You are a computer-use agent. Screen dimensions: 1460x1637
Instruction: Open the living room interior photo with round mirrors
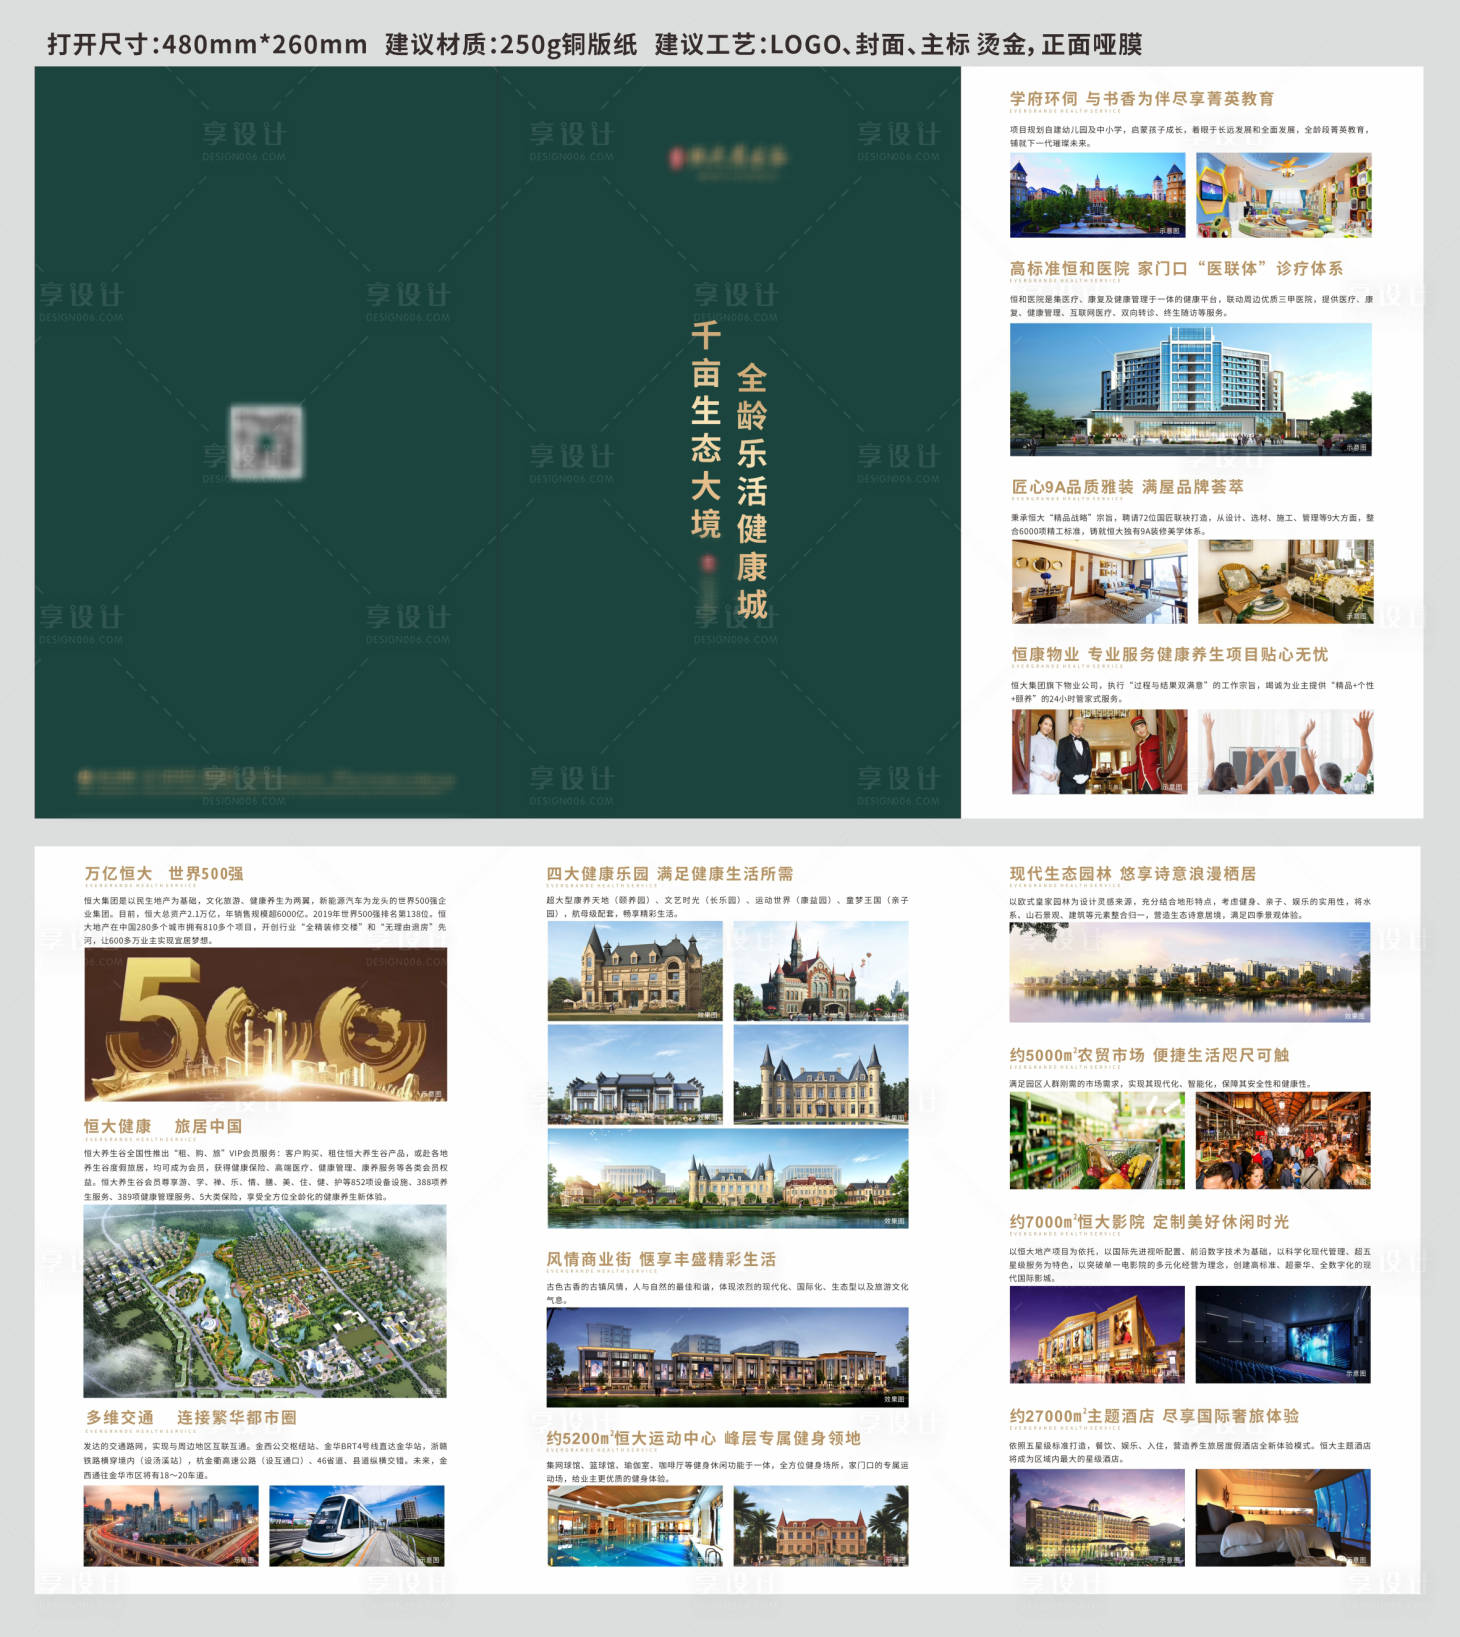[1099, 582]
